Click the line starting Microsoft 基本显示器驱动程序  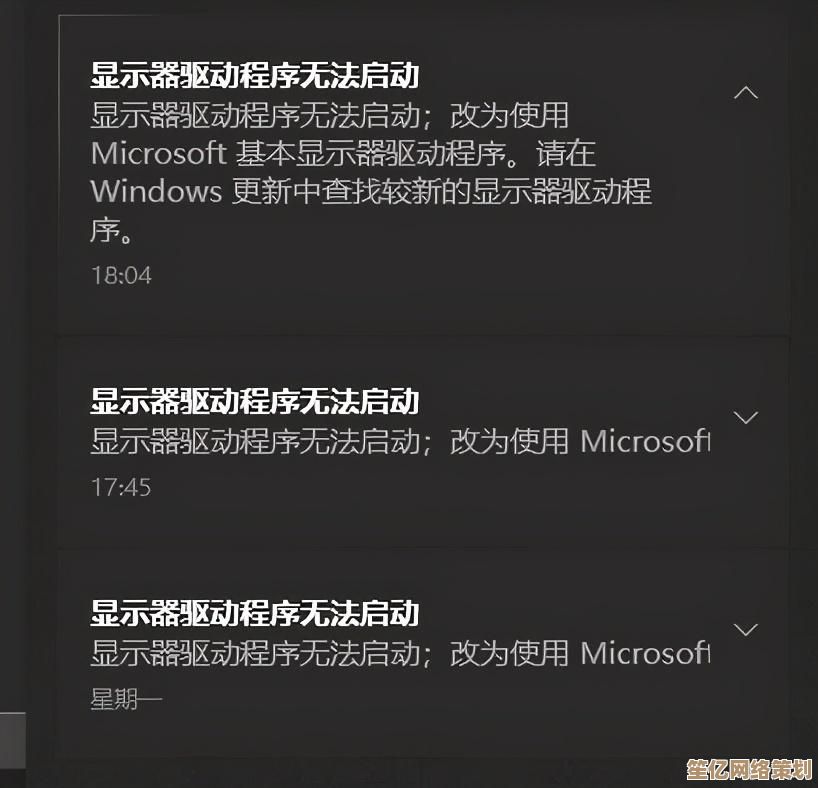(x=343, y=153)
